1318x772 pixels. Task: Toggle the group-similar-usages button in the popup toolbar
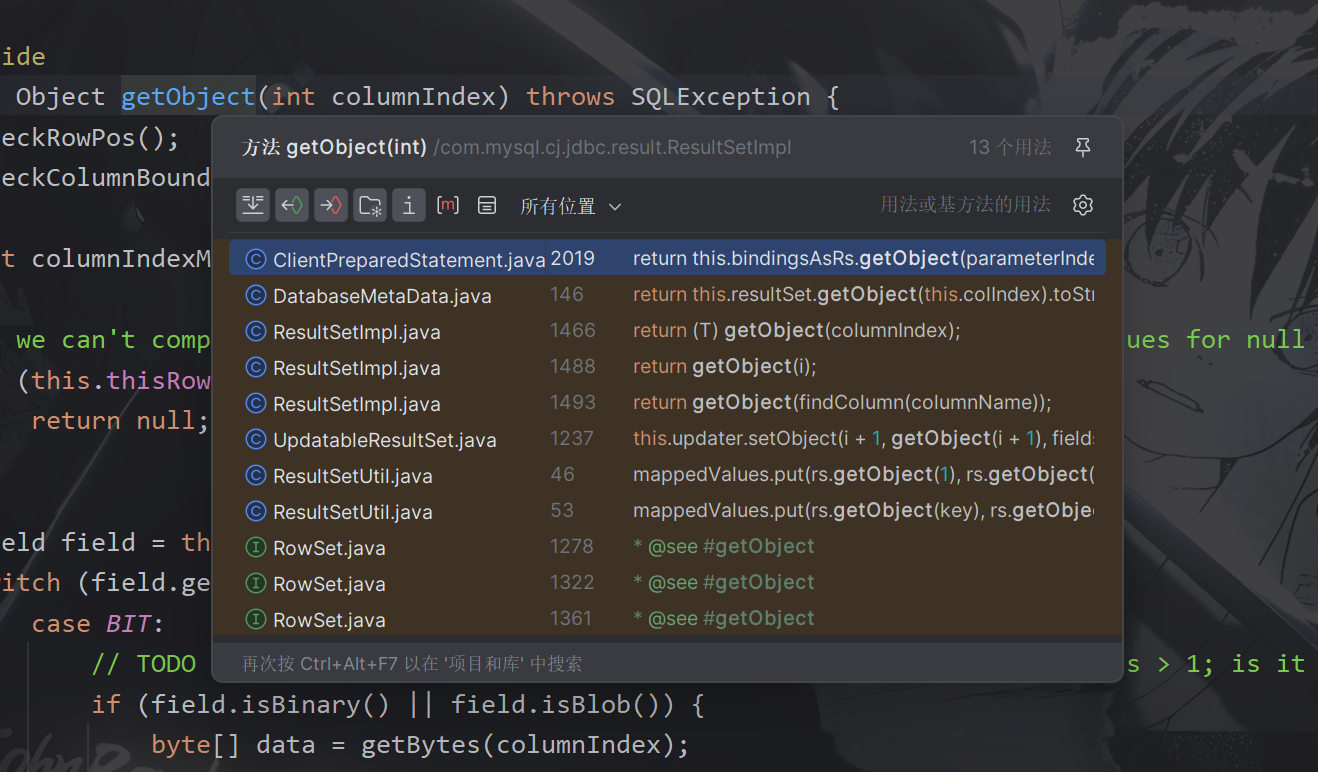pos(253,205)
